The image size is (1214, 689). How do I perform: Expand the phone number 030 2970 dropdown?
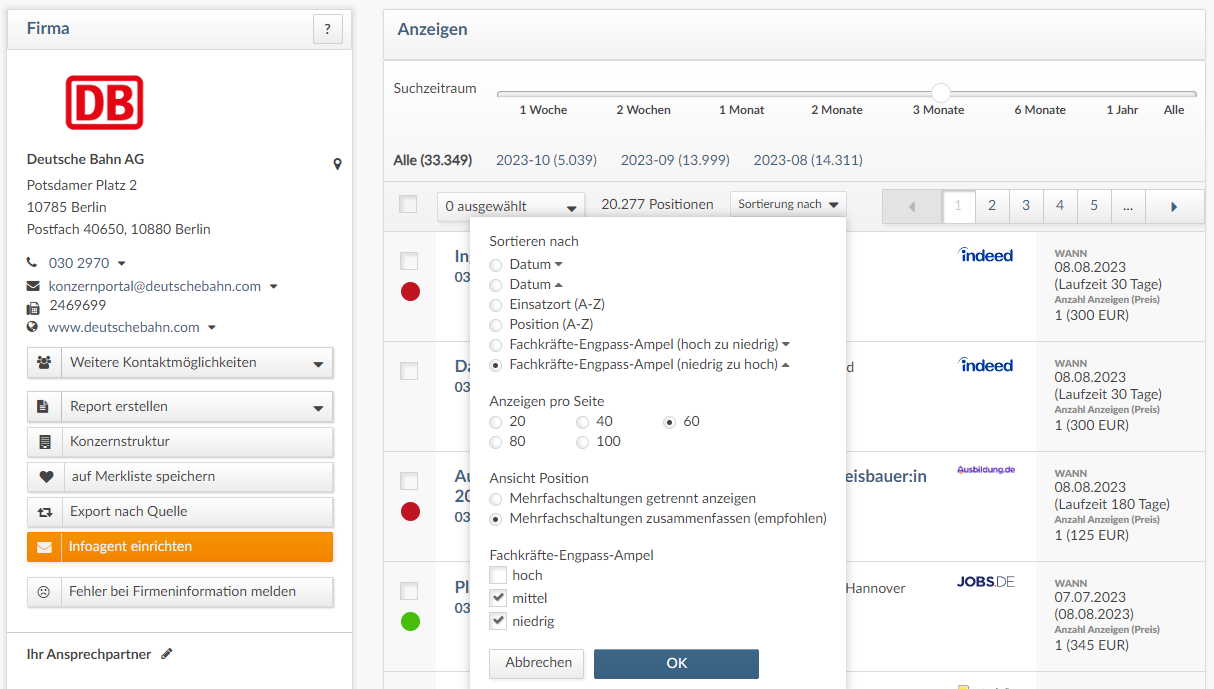point(121,264)
